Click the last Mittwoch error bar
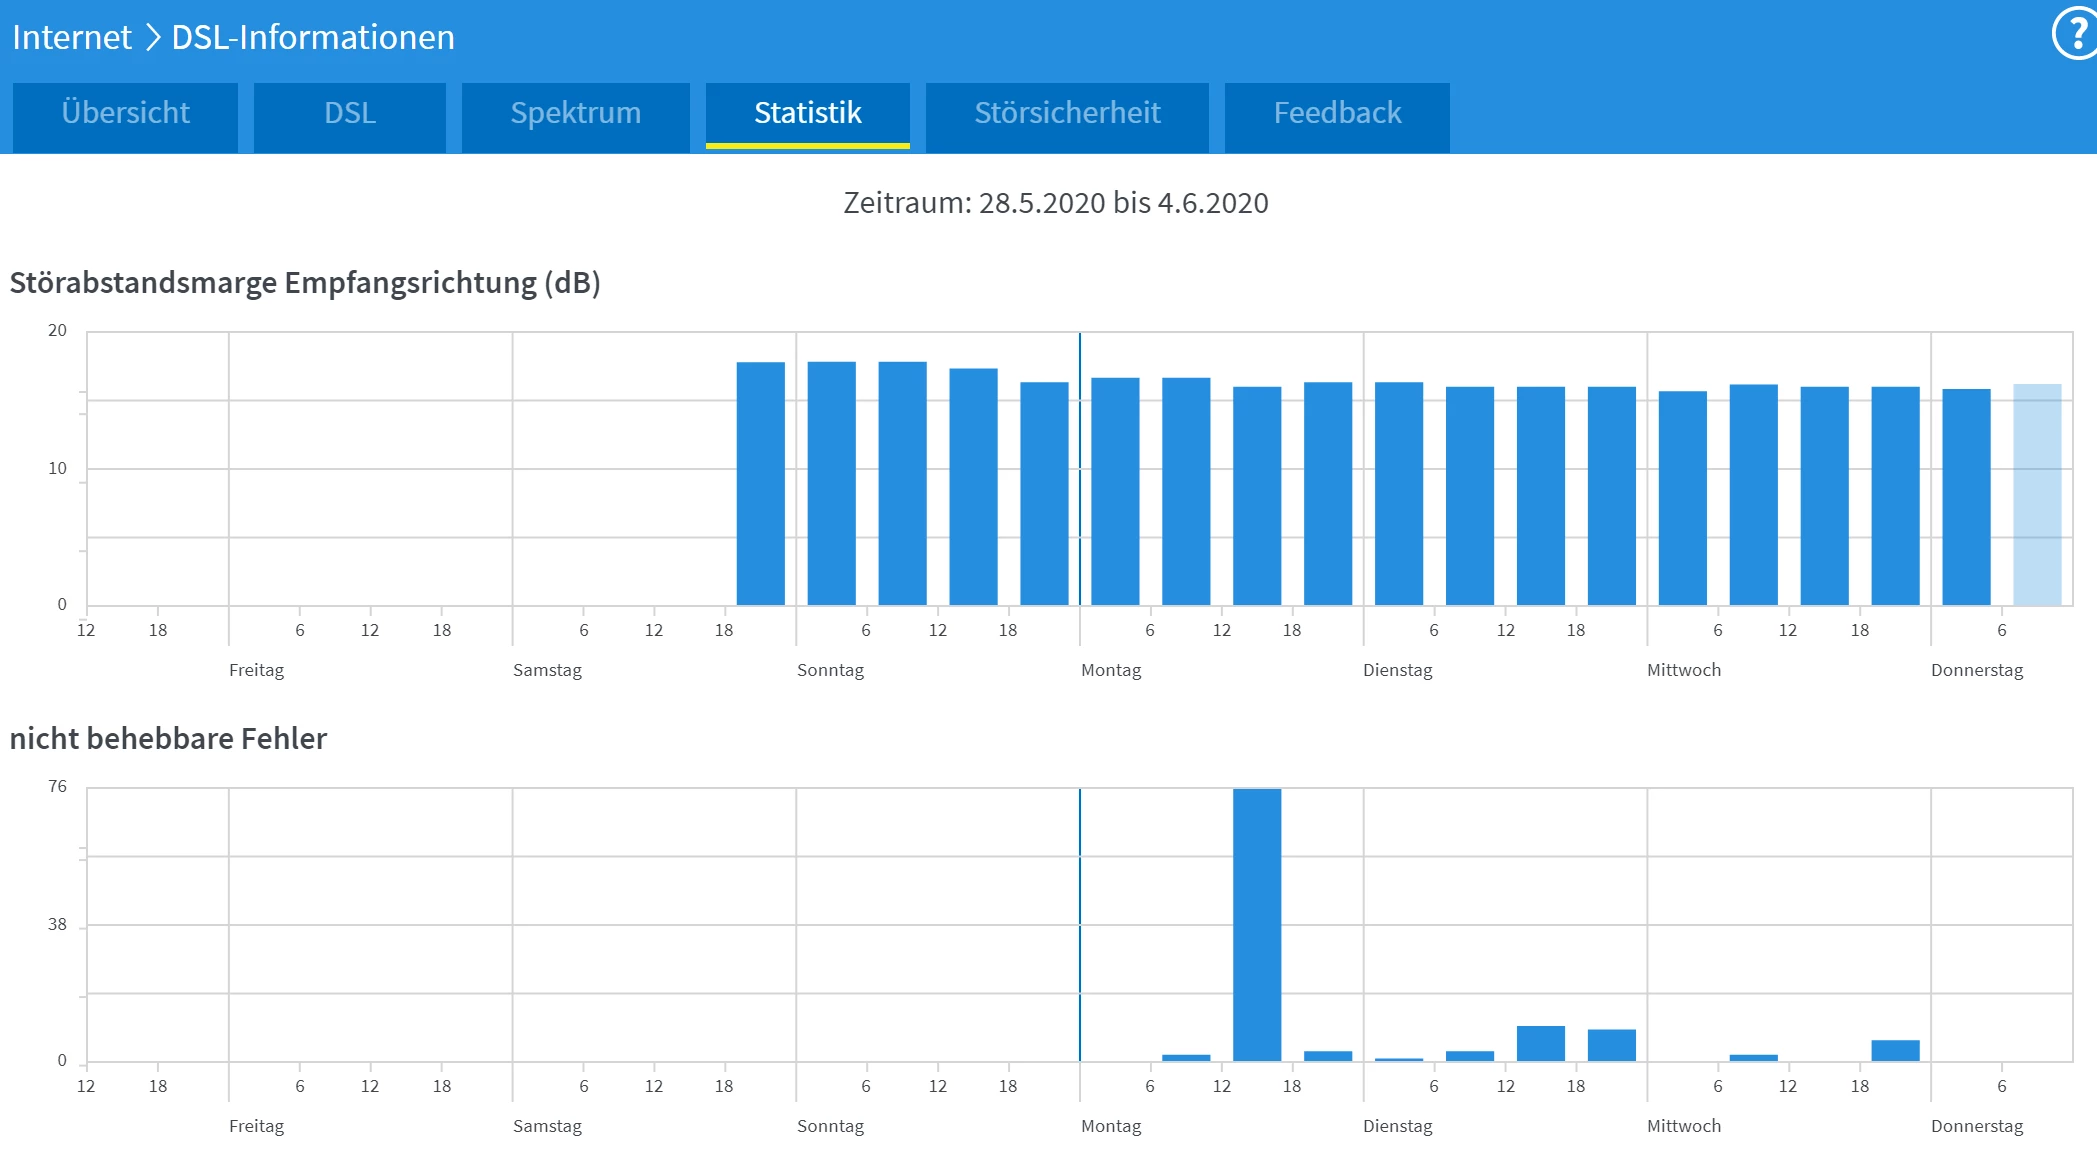The width and height of the screenshot is (2097, 1152). coord(1895,1050)
